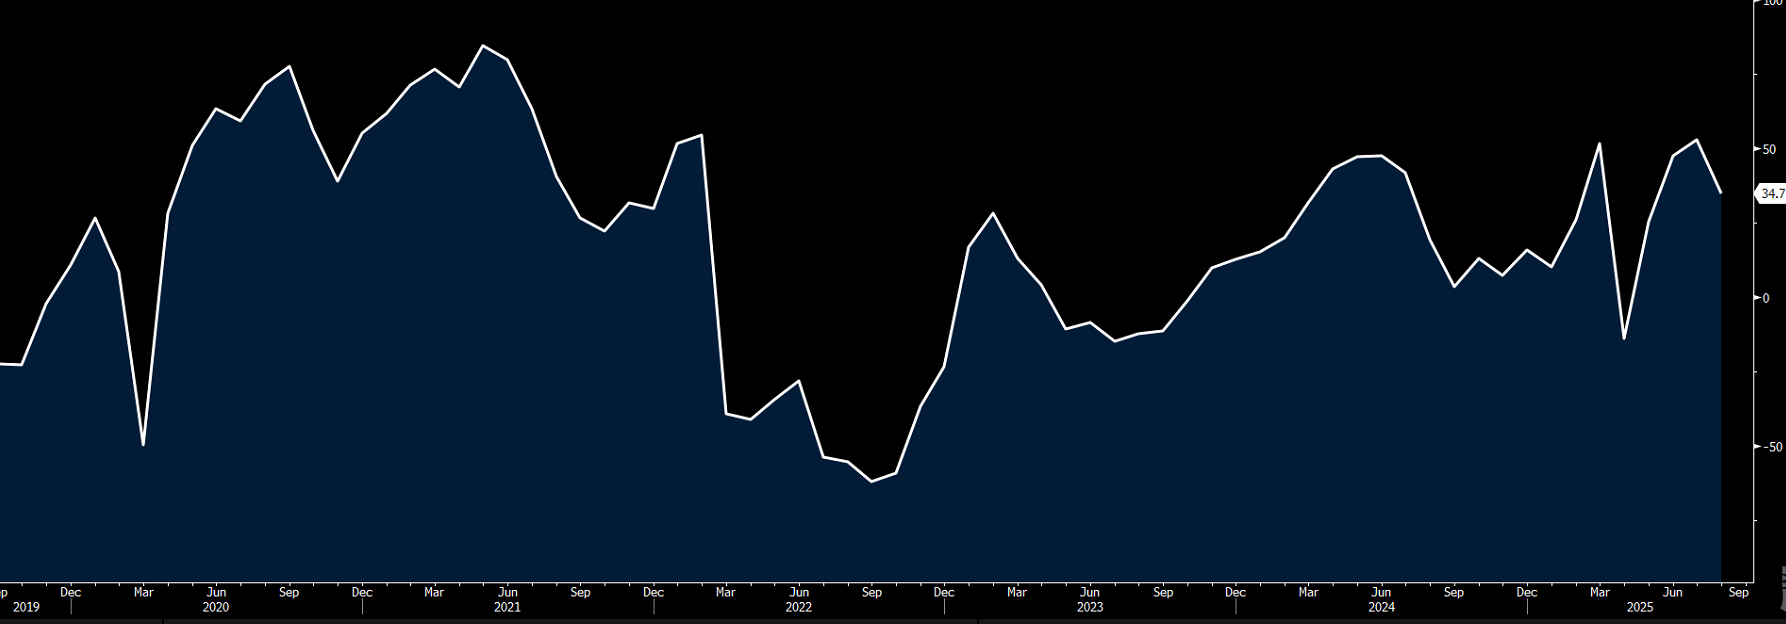
Task: Pick the Jun label directly above 2024
Action: coord(1381,592)
